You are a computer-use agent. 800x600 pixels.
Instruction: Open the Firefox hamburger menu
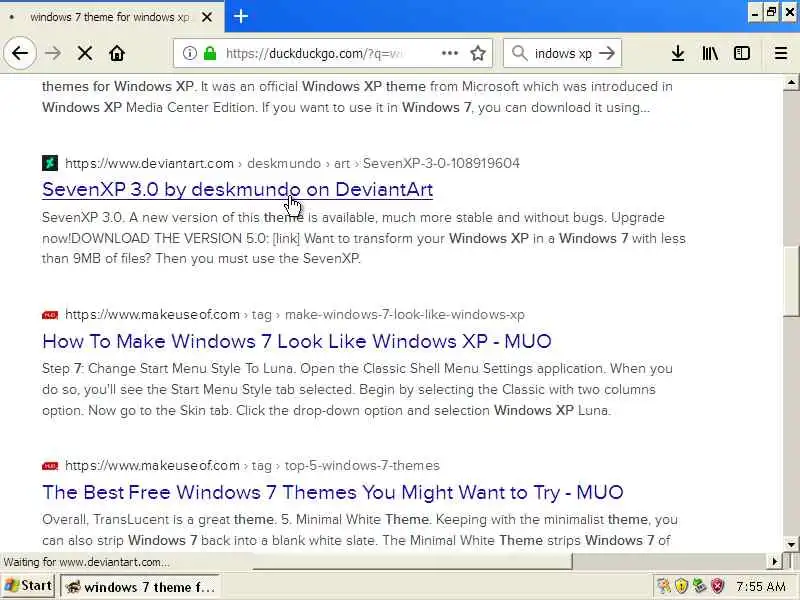tap(781, 53)
